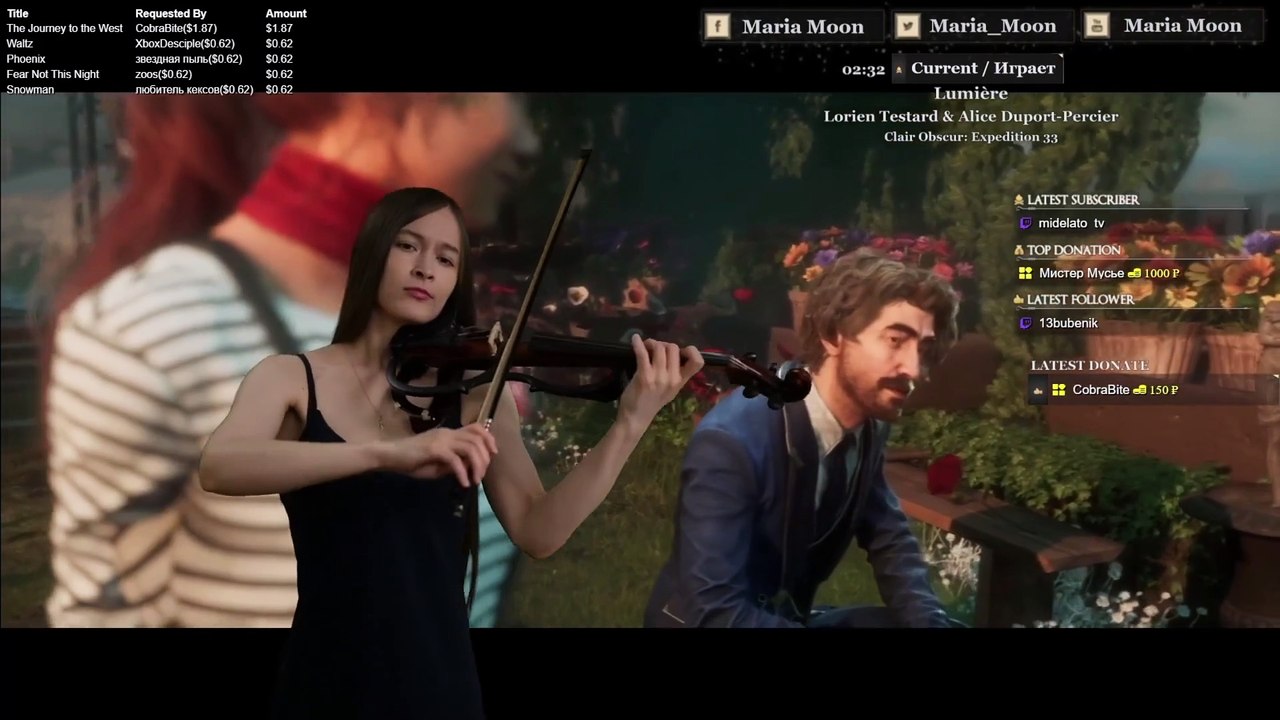Open the Maria Moon Facebook link
This screenshot has height=720, width=1280.
[803, 26]
